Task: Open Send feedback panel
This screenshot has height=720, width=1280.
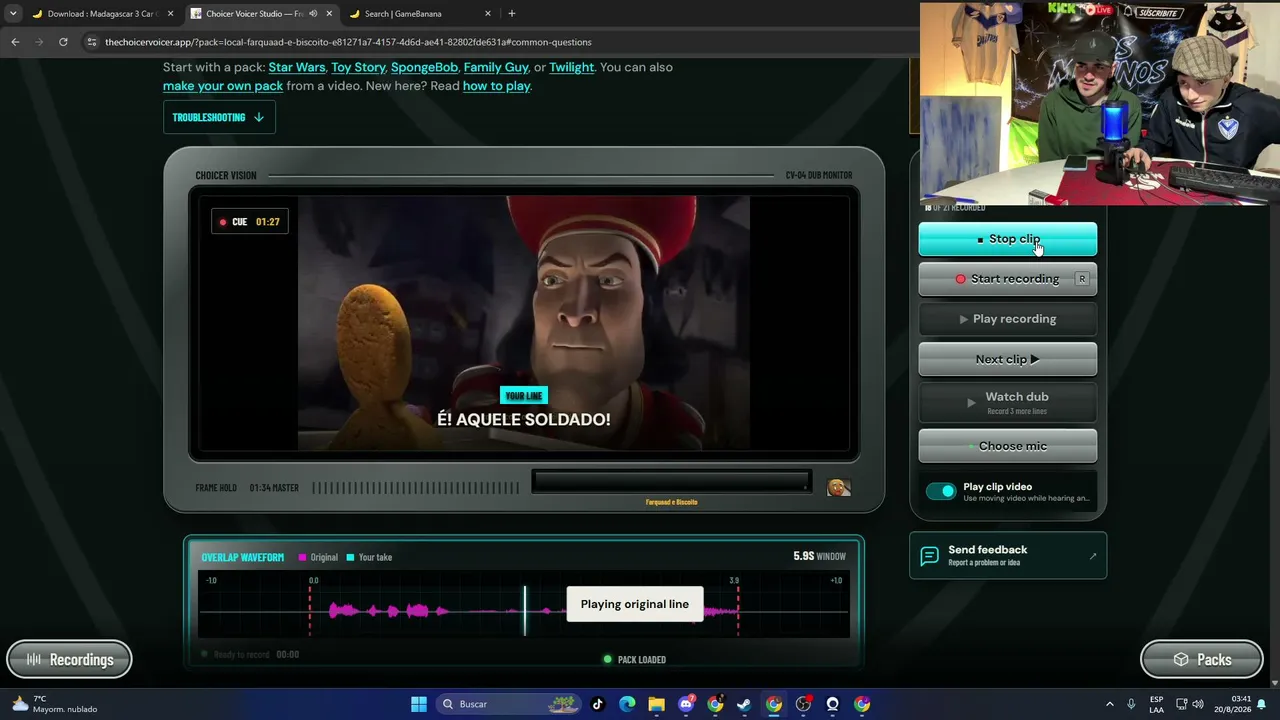Action: pos(1008,555)
